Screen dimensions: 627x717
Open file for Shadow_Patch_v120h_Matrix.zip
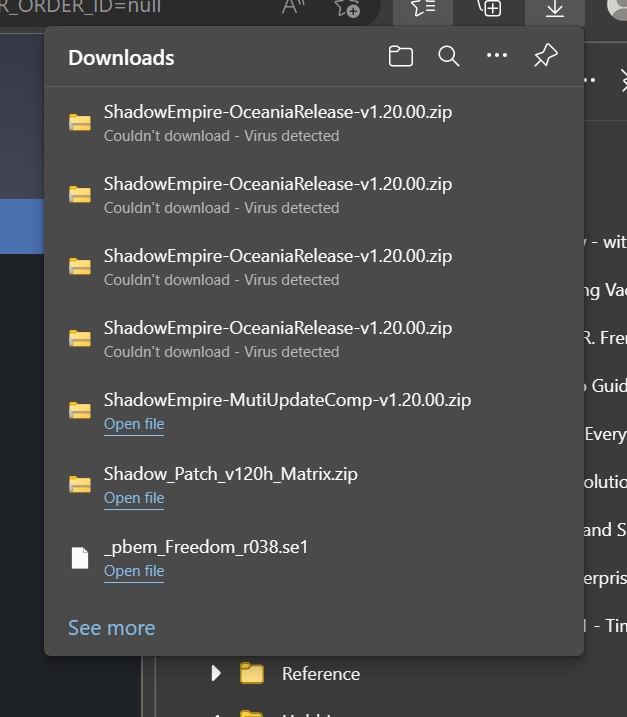click(x=134, y=498)
